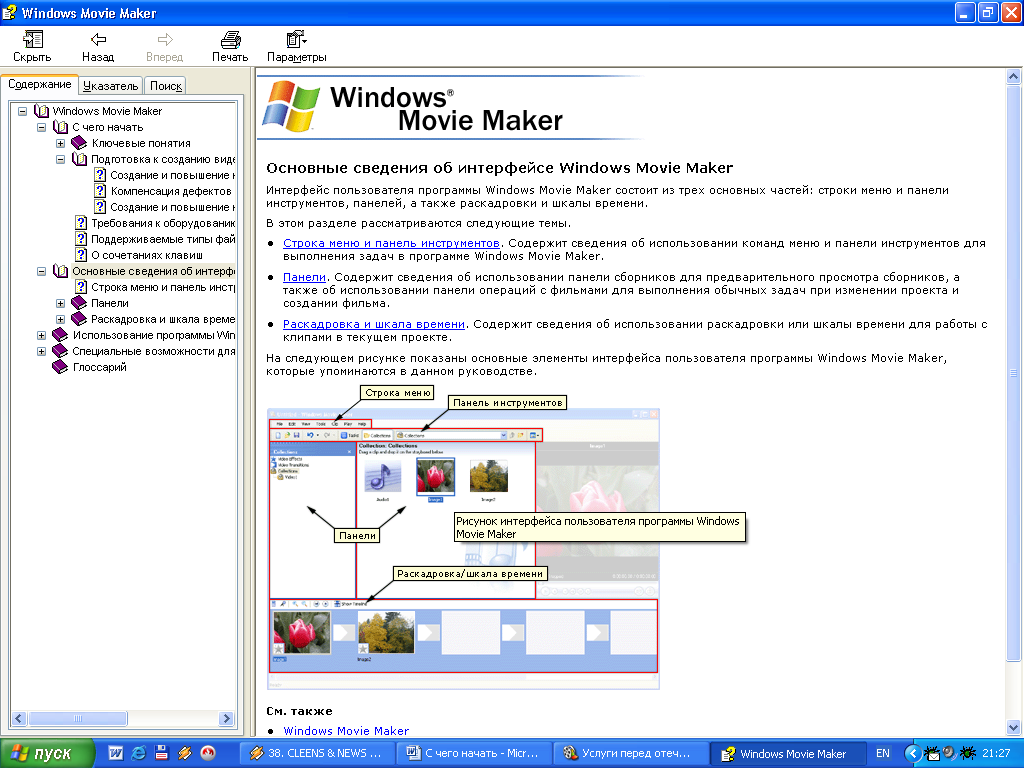Switch to С чего начать Word taskbar button
Screen dimensions: 1024x768
474,753
